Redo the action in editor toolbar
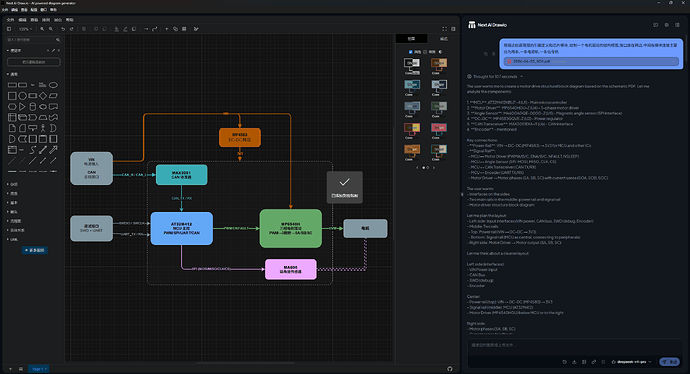The height and width of the screenshot is (374, 690). tap(71, 29)
